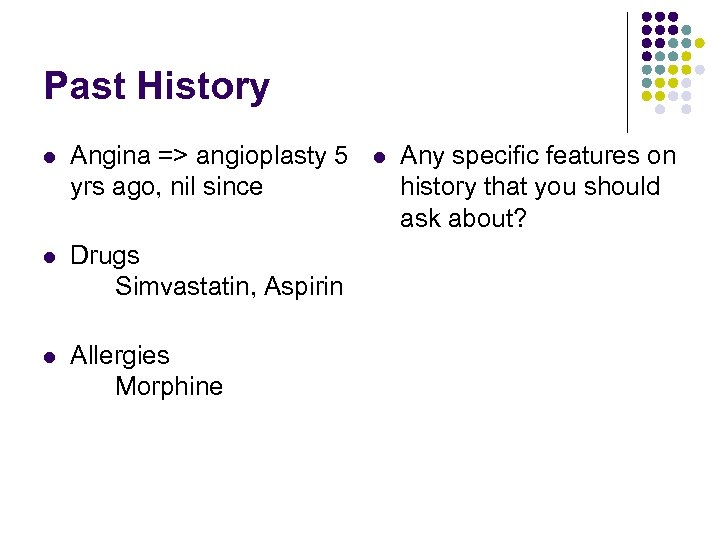This screenshot has width=720, height=540.
Task: Select the word "Morphine"
Action: click(169, 386)
